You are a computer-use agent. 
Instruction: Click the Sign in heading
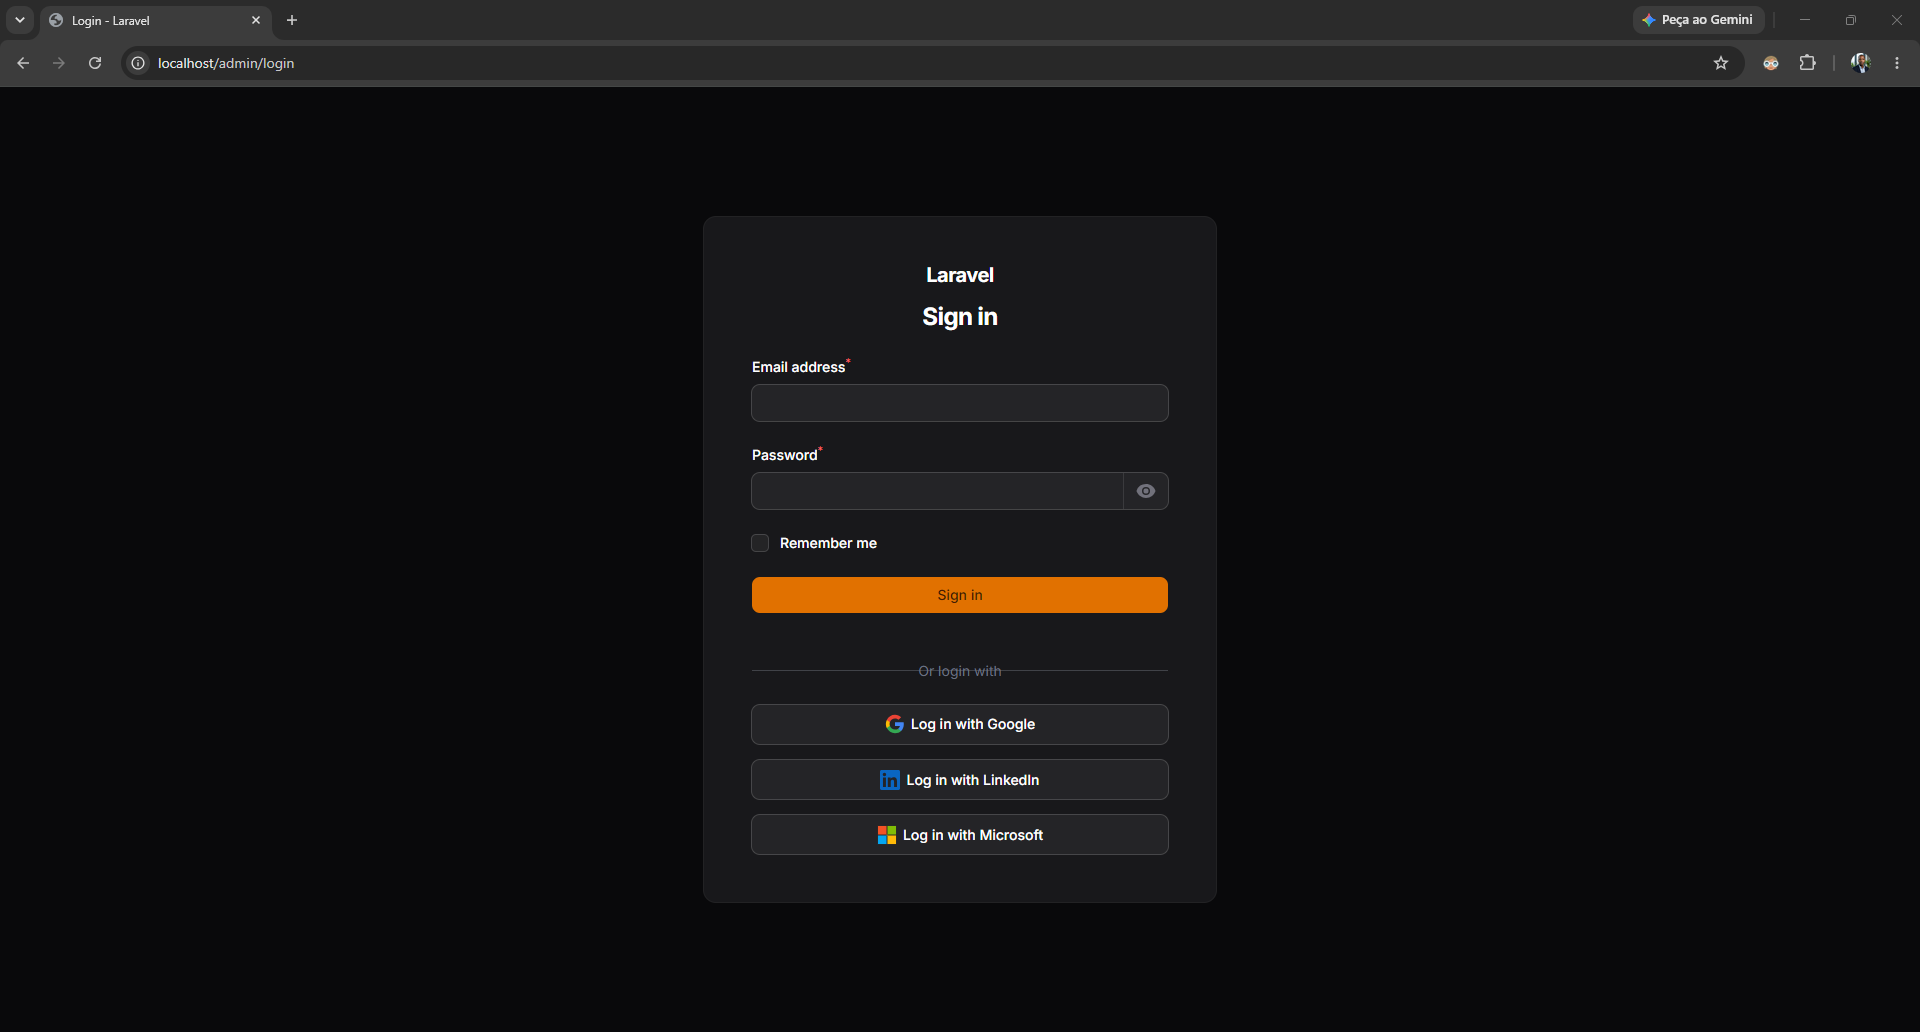click(x=960, y=317)
